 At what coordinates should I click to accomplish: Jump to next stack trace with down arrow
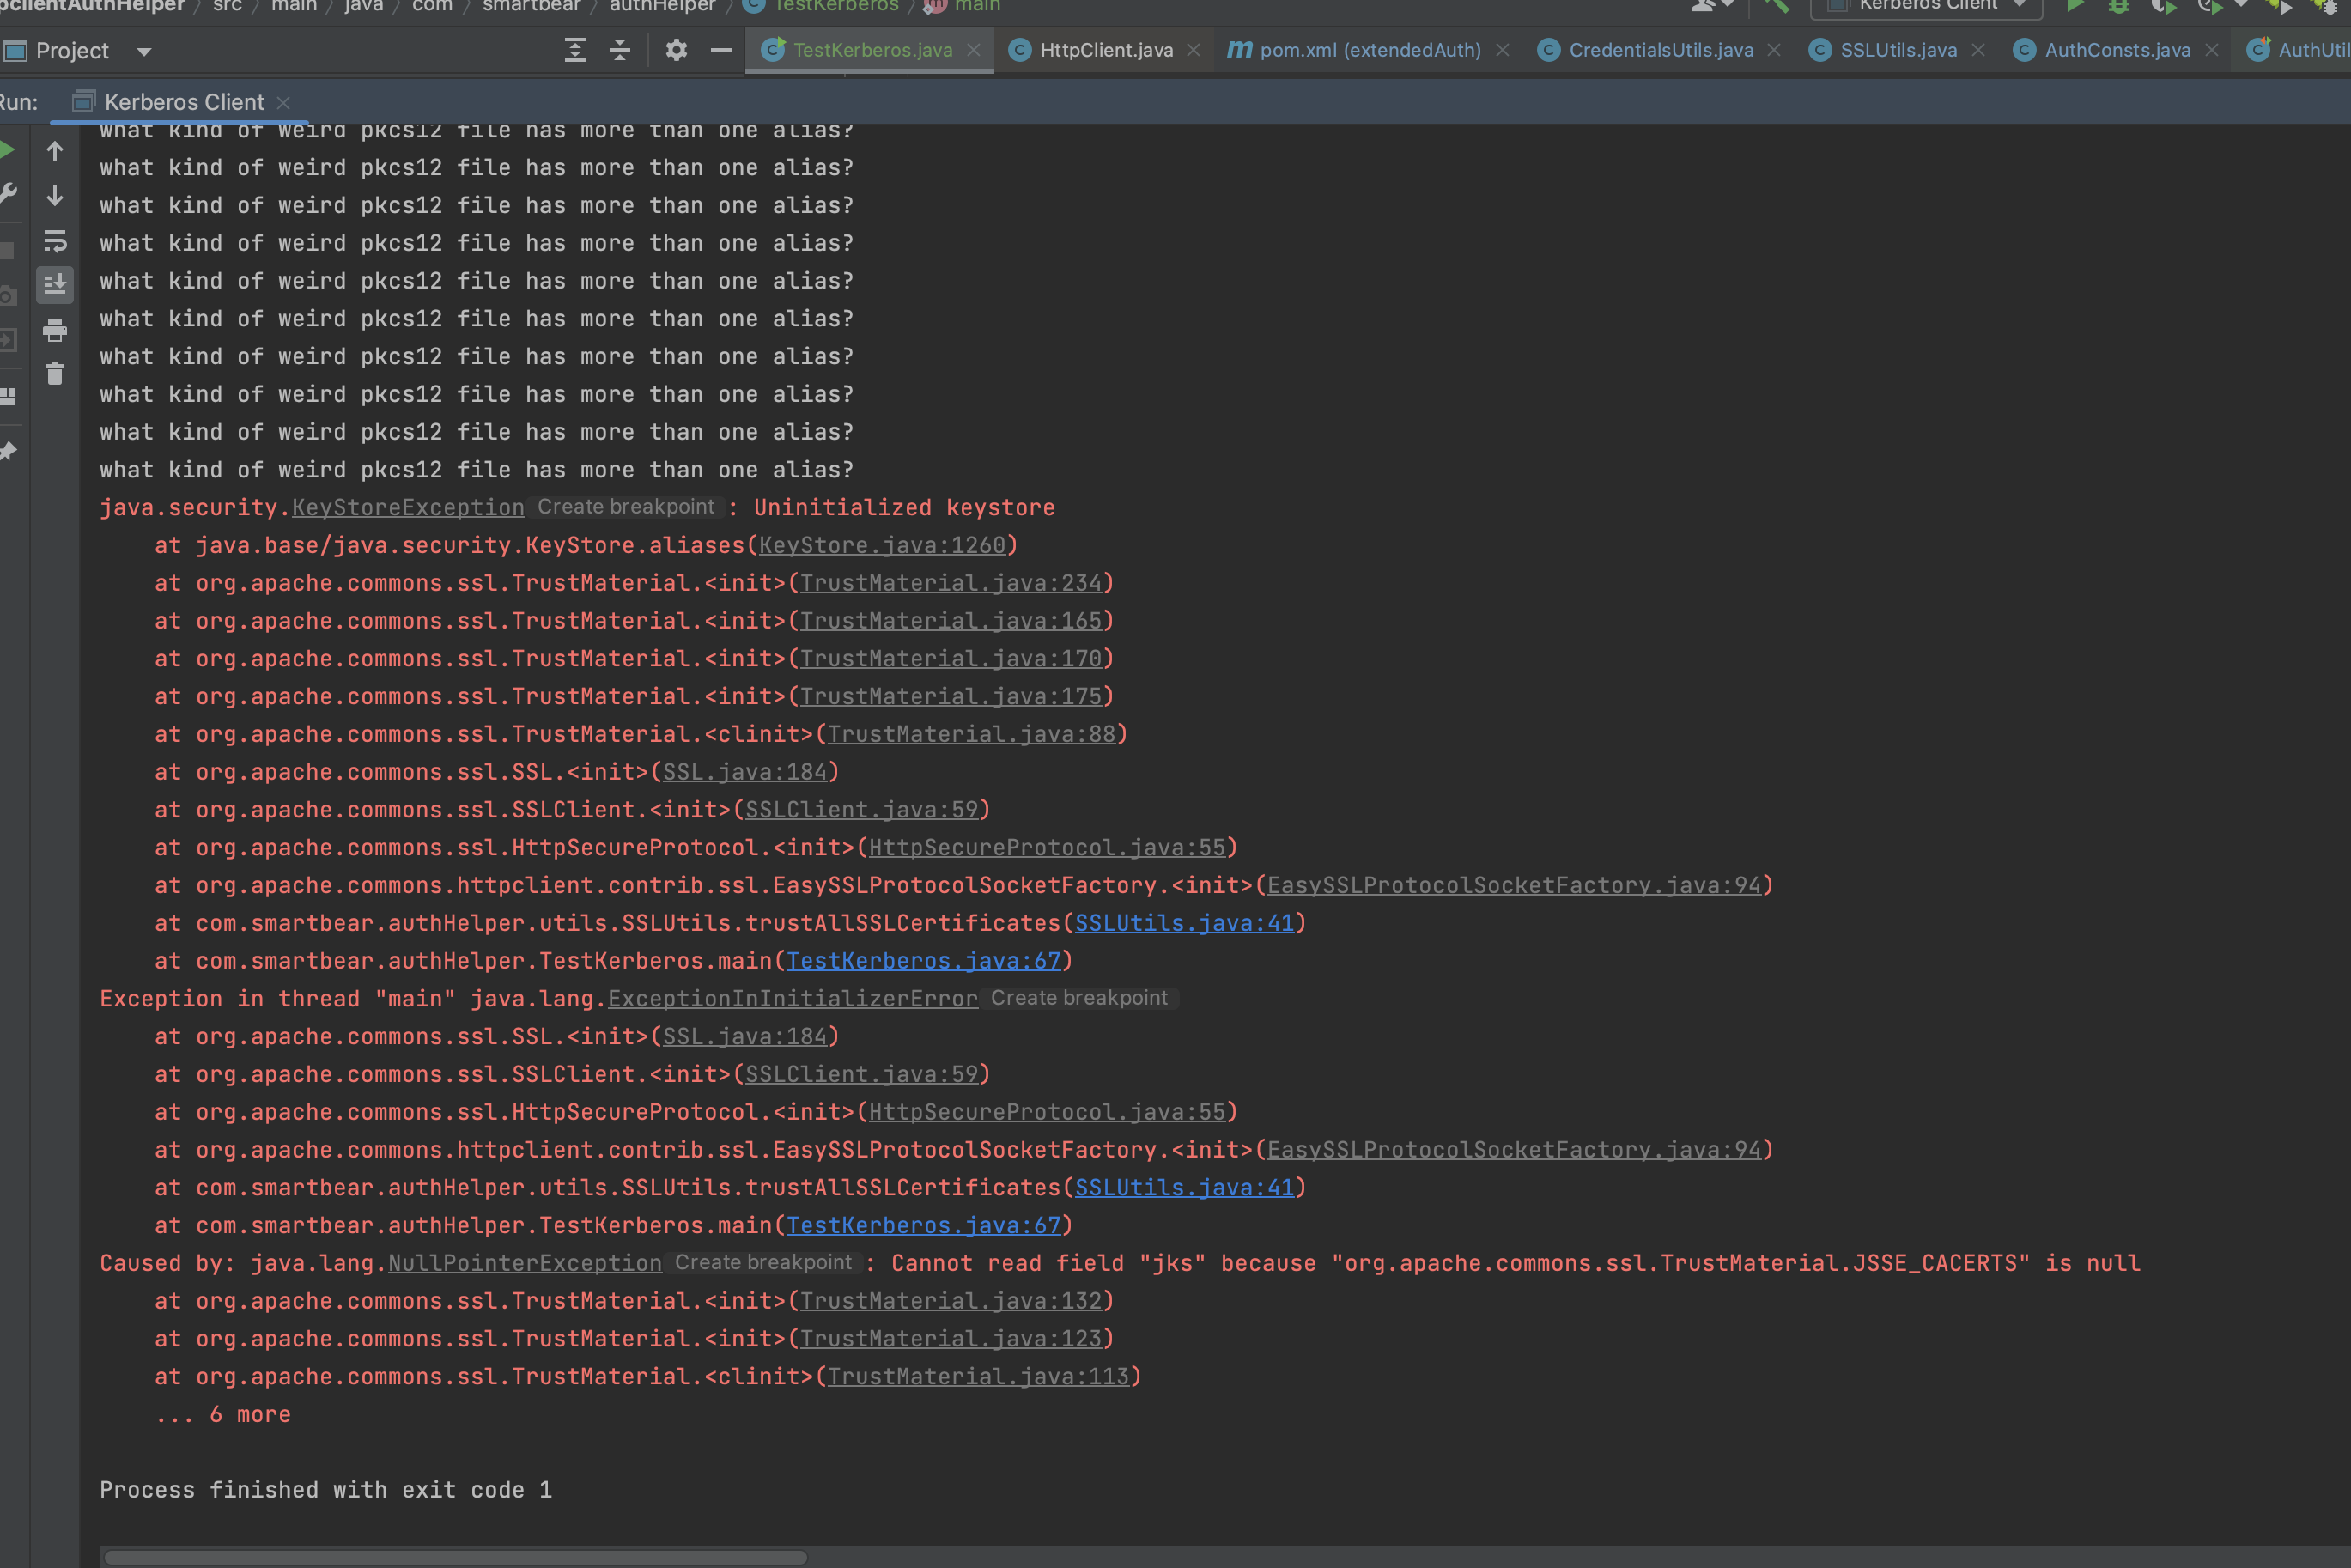pos(55,196)
